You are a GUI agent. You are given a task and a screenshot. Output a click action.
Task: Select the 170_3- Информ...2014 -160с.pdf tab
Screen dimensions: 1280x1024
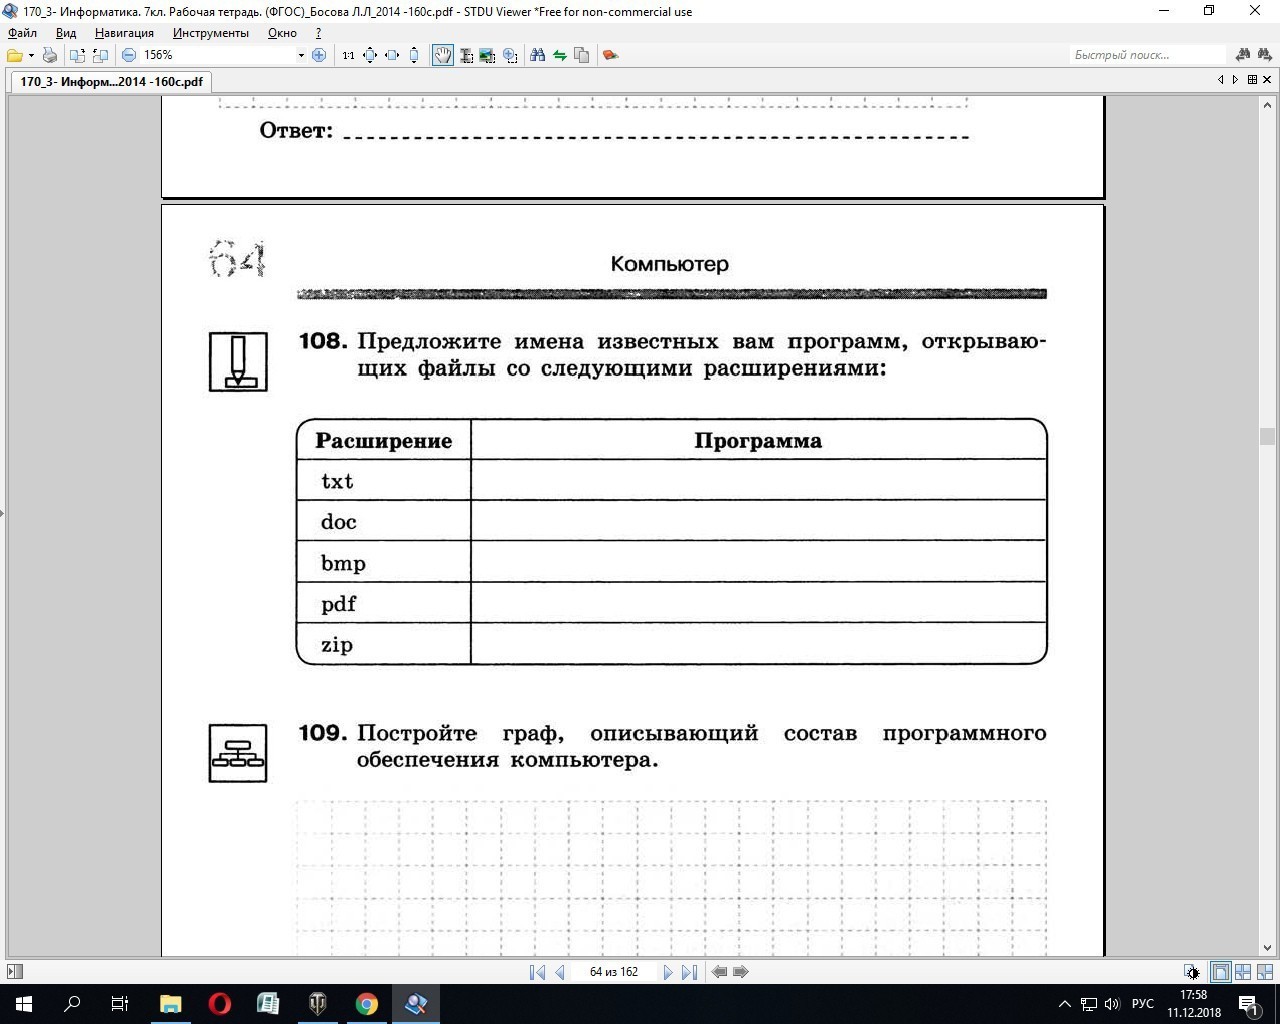tap(111, 81)
